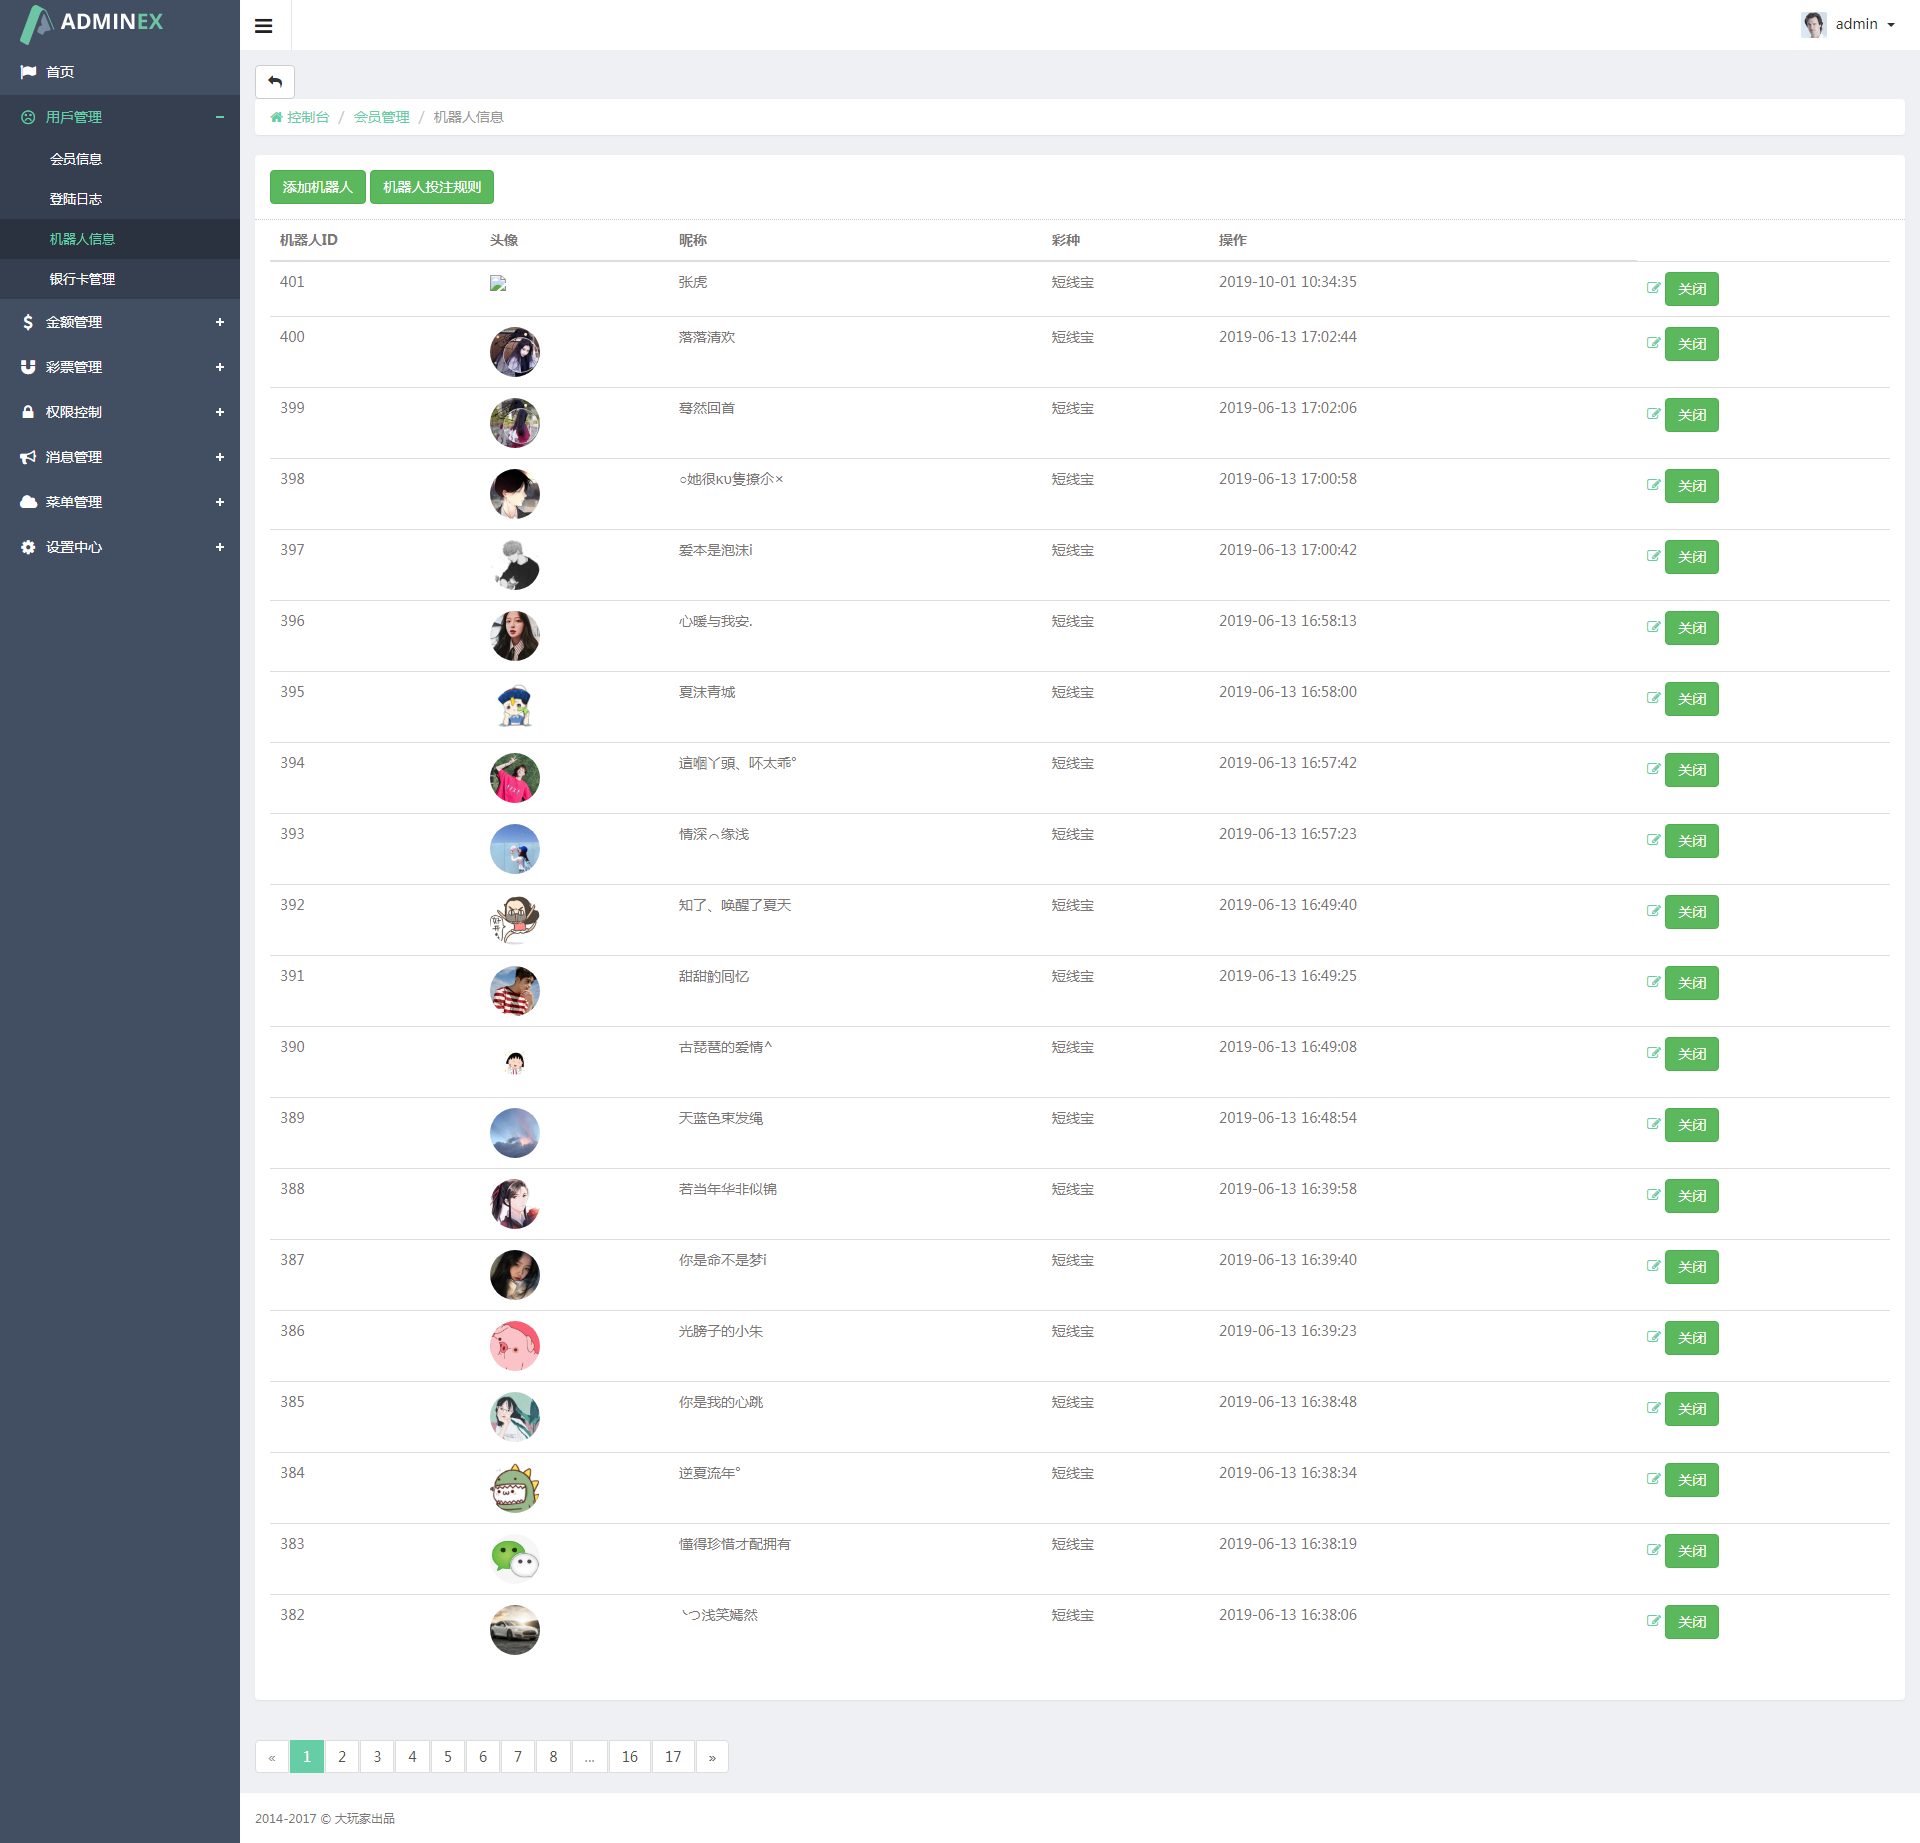The image size is (1920, 1843).
Task: Click the back arrow icon button
Action: point(275,81)
